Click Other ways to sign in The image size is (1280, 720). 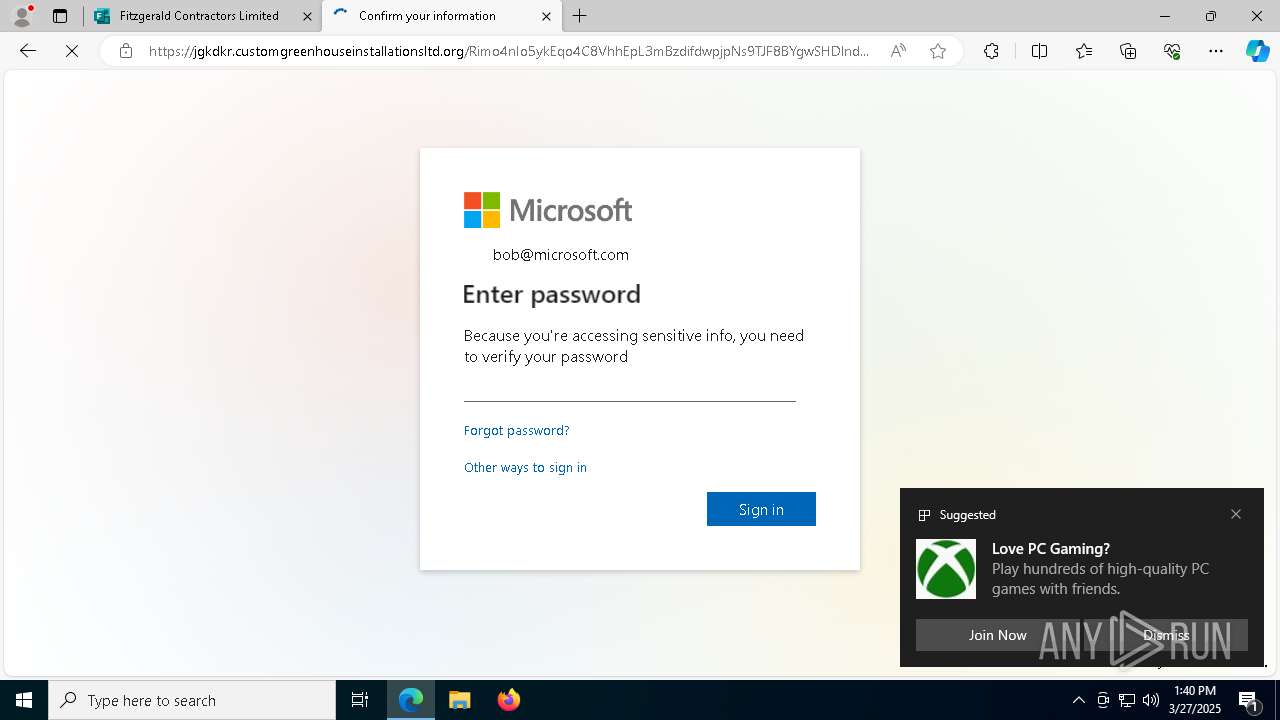pyautogui.click(x=525, y=467)
